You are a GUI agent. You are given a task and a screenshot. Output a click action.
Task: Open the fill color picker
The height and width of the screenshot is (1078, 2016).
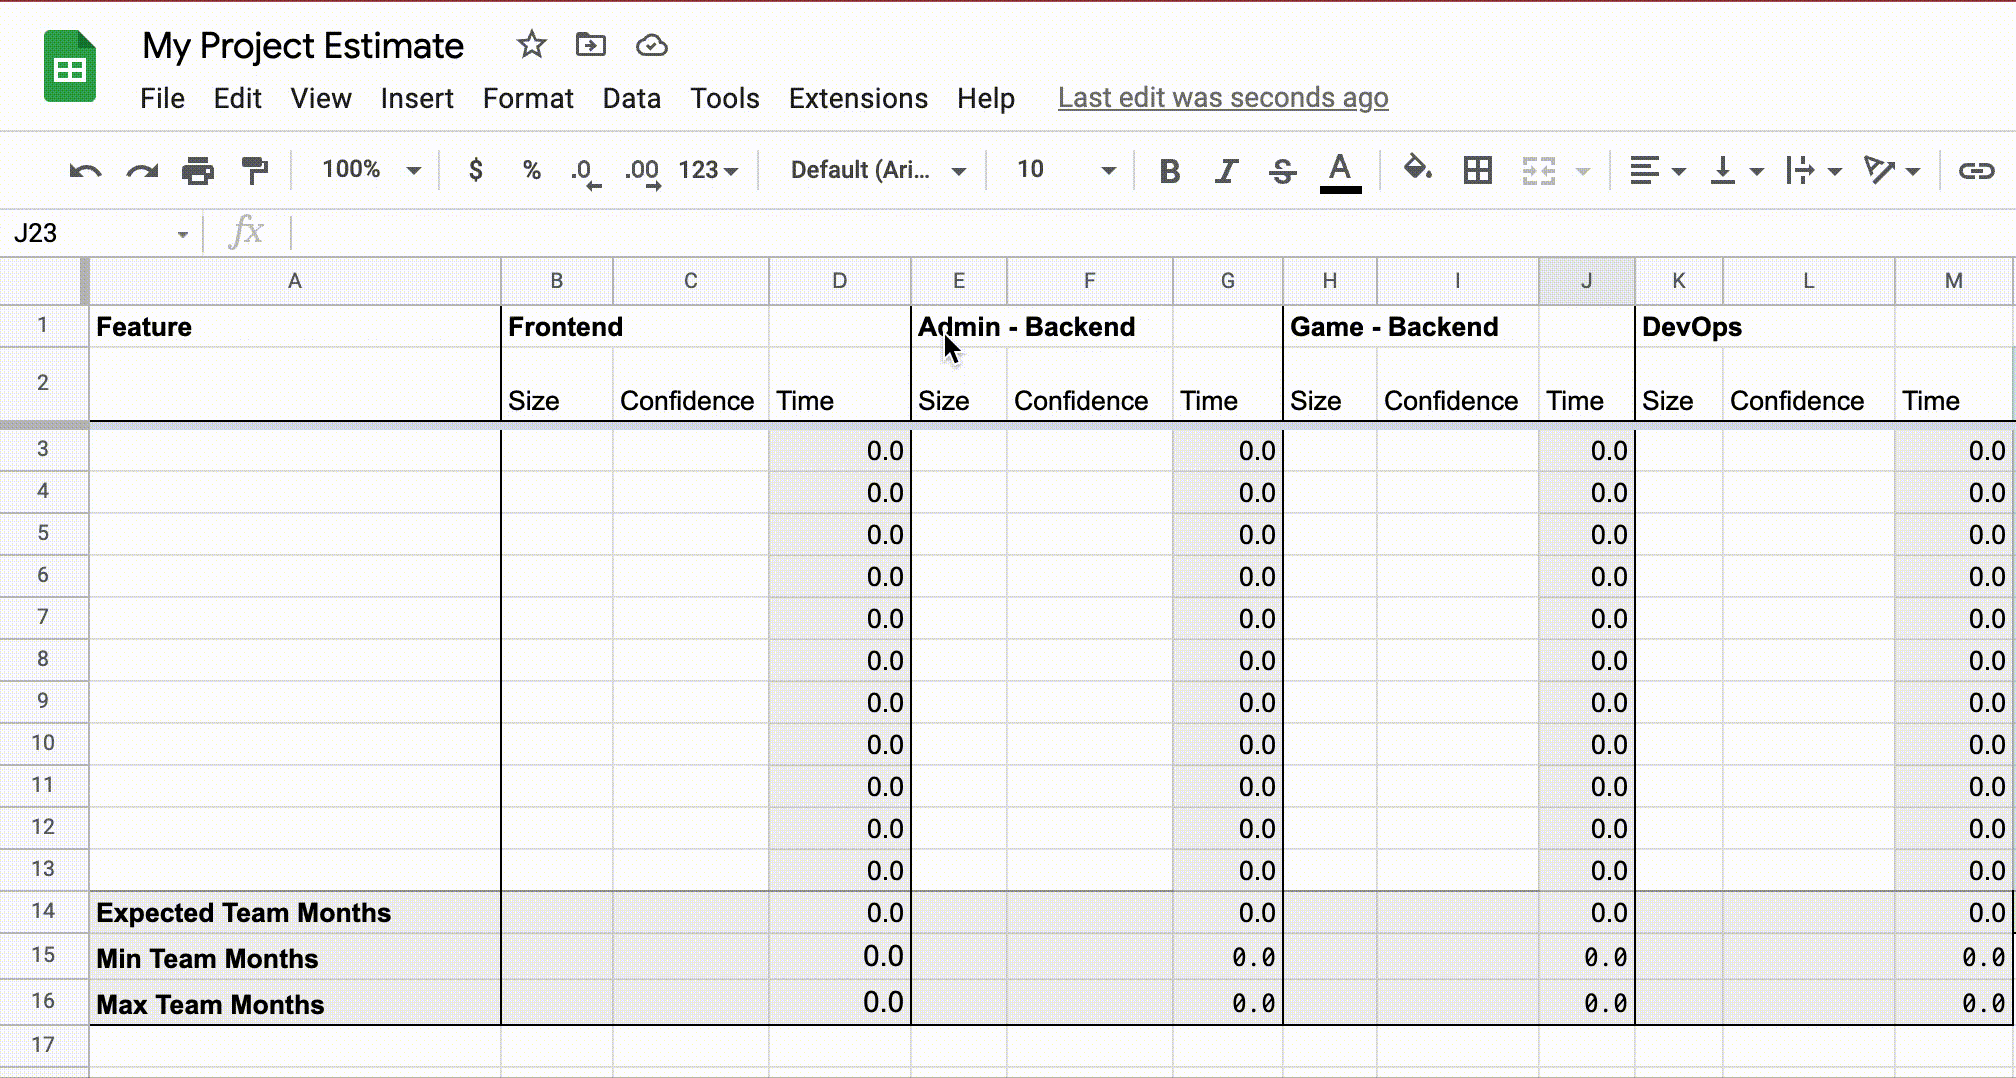pyautogui.click(x=1417, y=169)
